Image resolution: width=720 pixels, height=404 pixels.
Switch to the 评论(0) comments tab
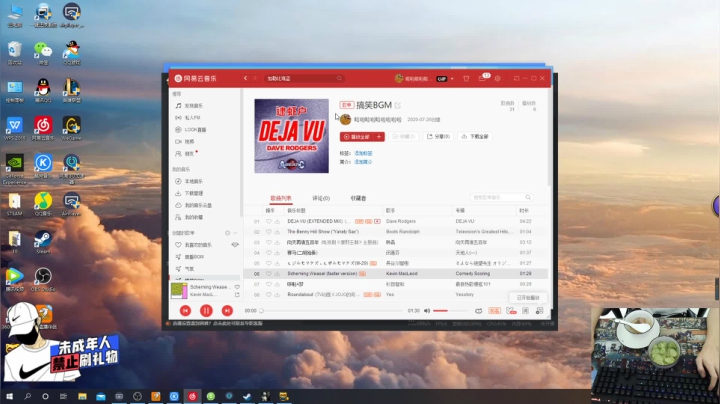pyautogui.click(x=321, y=198)
